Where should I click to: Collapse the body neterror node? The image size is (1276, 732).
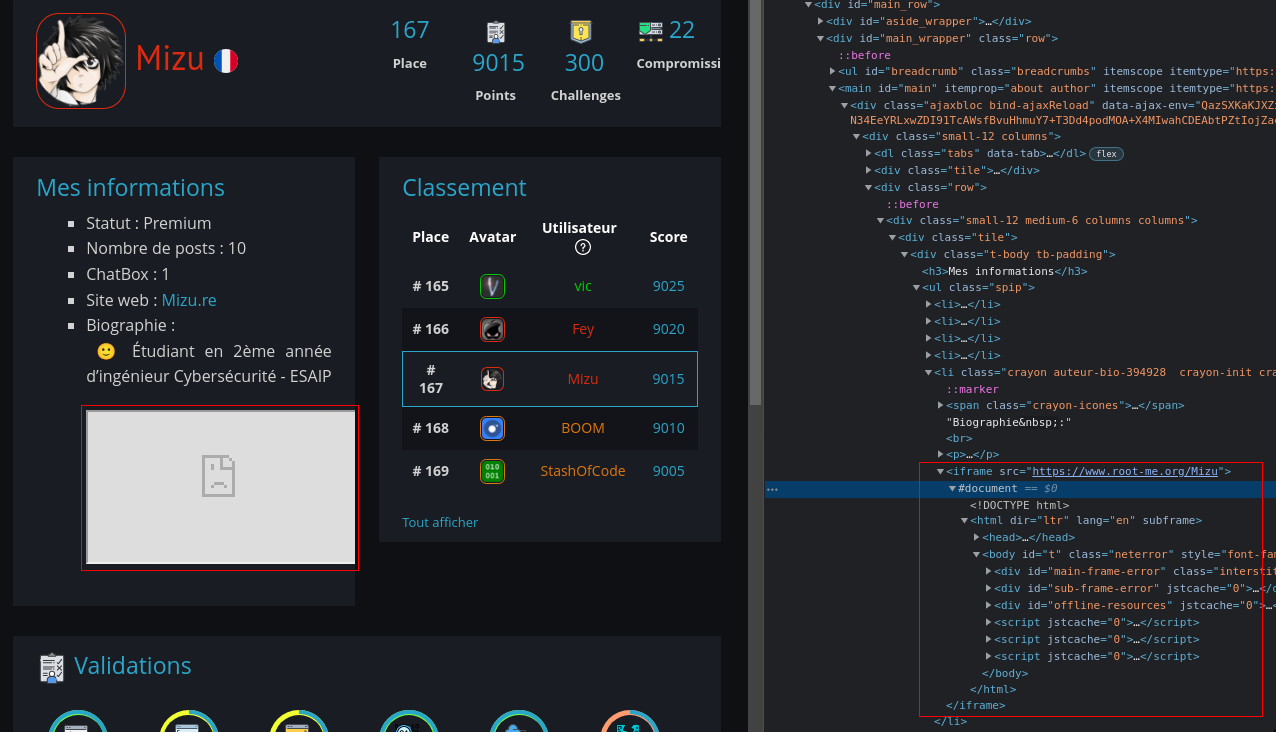click(x=977, y=555)
